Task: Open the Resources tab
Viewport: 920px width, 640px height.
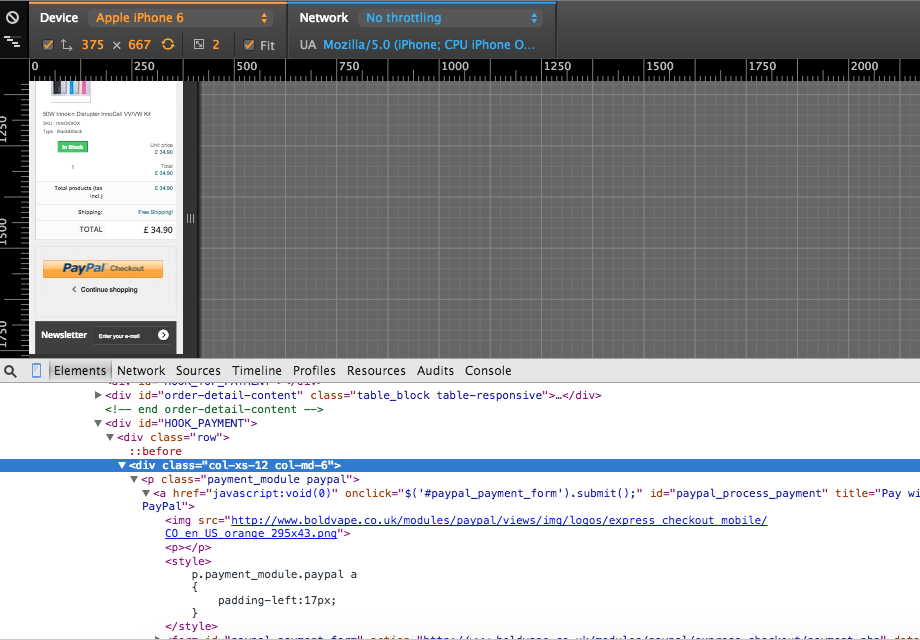Action: tap(376, 371)
